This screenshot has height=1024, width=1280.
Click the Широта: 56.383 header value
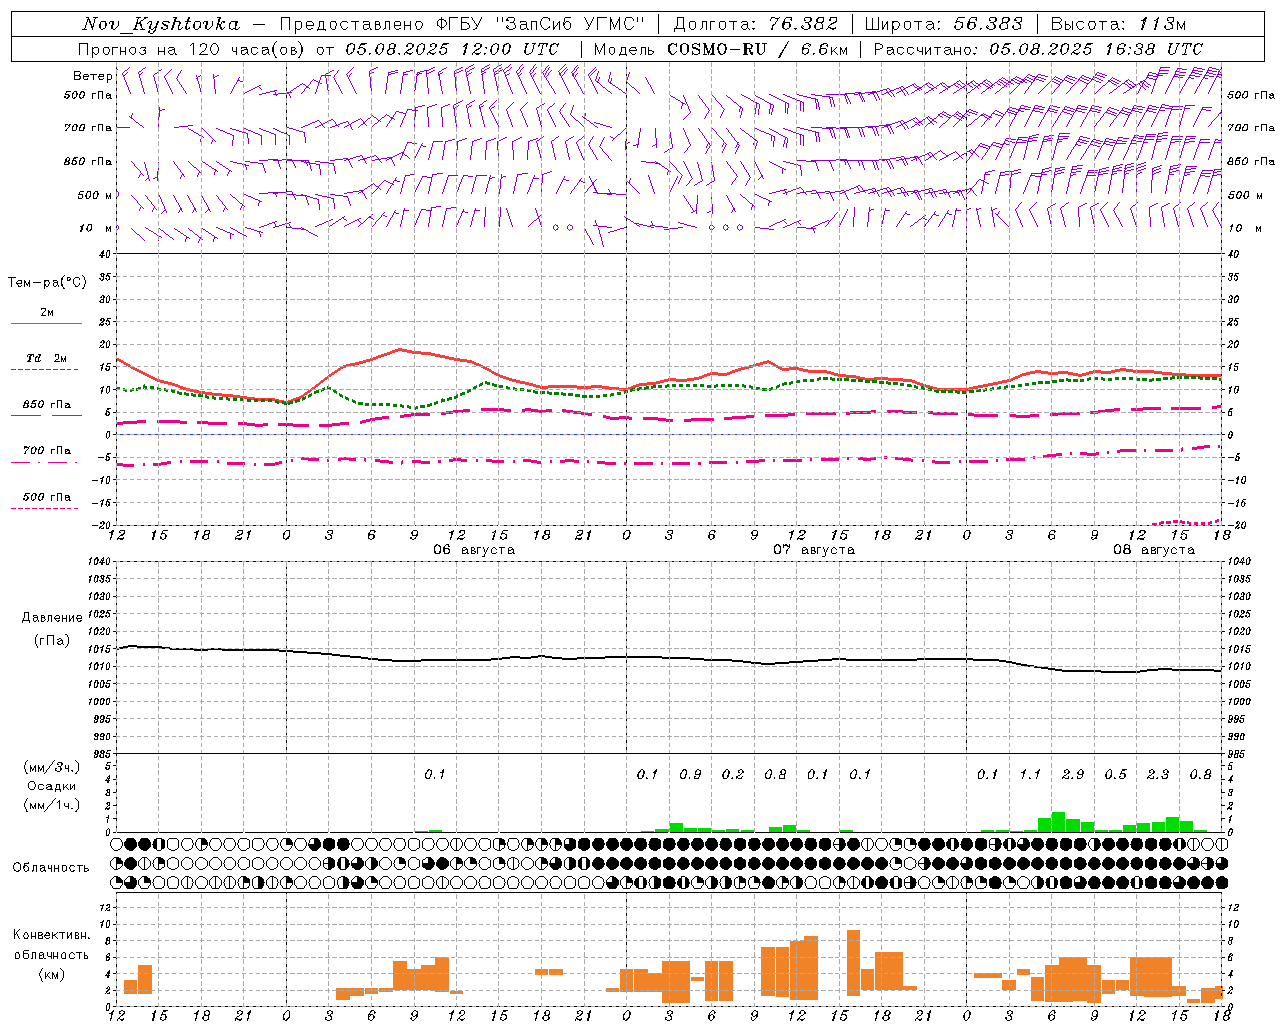pyautogui.click(x=943, y=24)
